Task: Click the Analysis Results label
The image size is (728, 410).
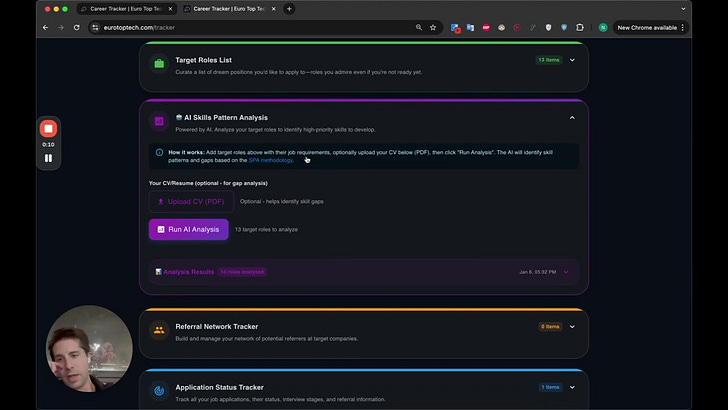Action: [x=188, y=272]
